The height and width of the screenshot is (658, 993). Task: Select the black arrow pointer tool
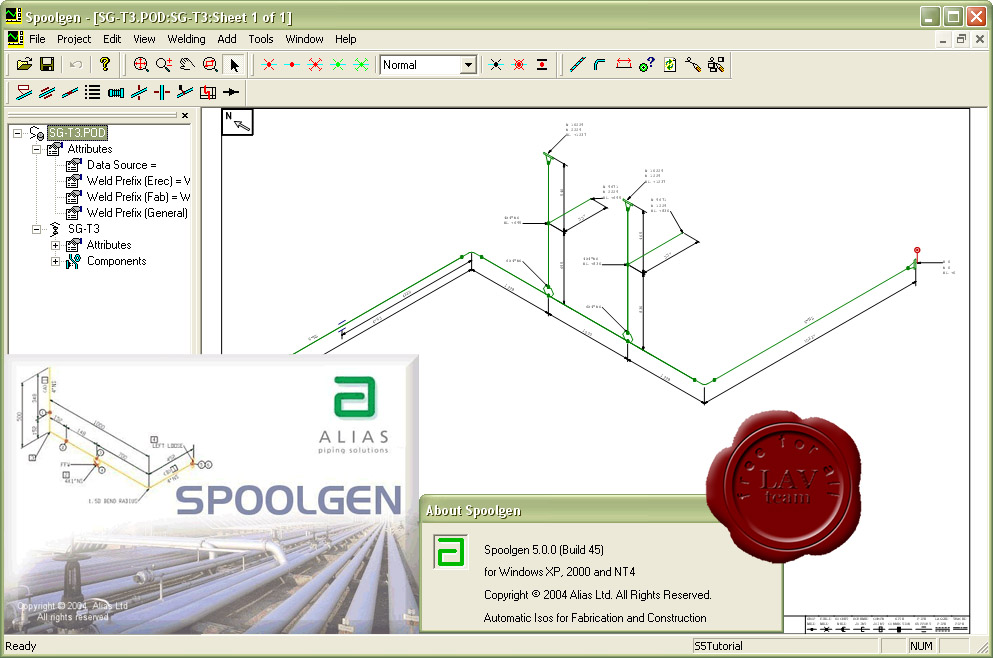(234, 65)
